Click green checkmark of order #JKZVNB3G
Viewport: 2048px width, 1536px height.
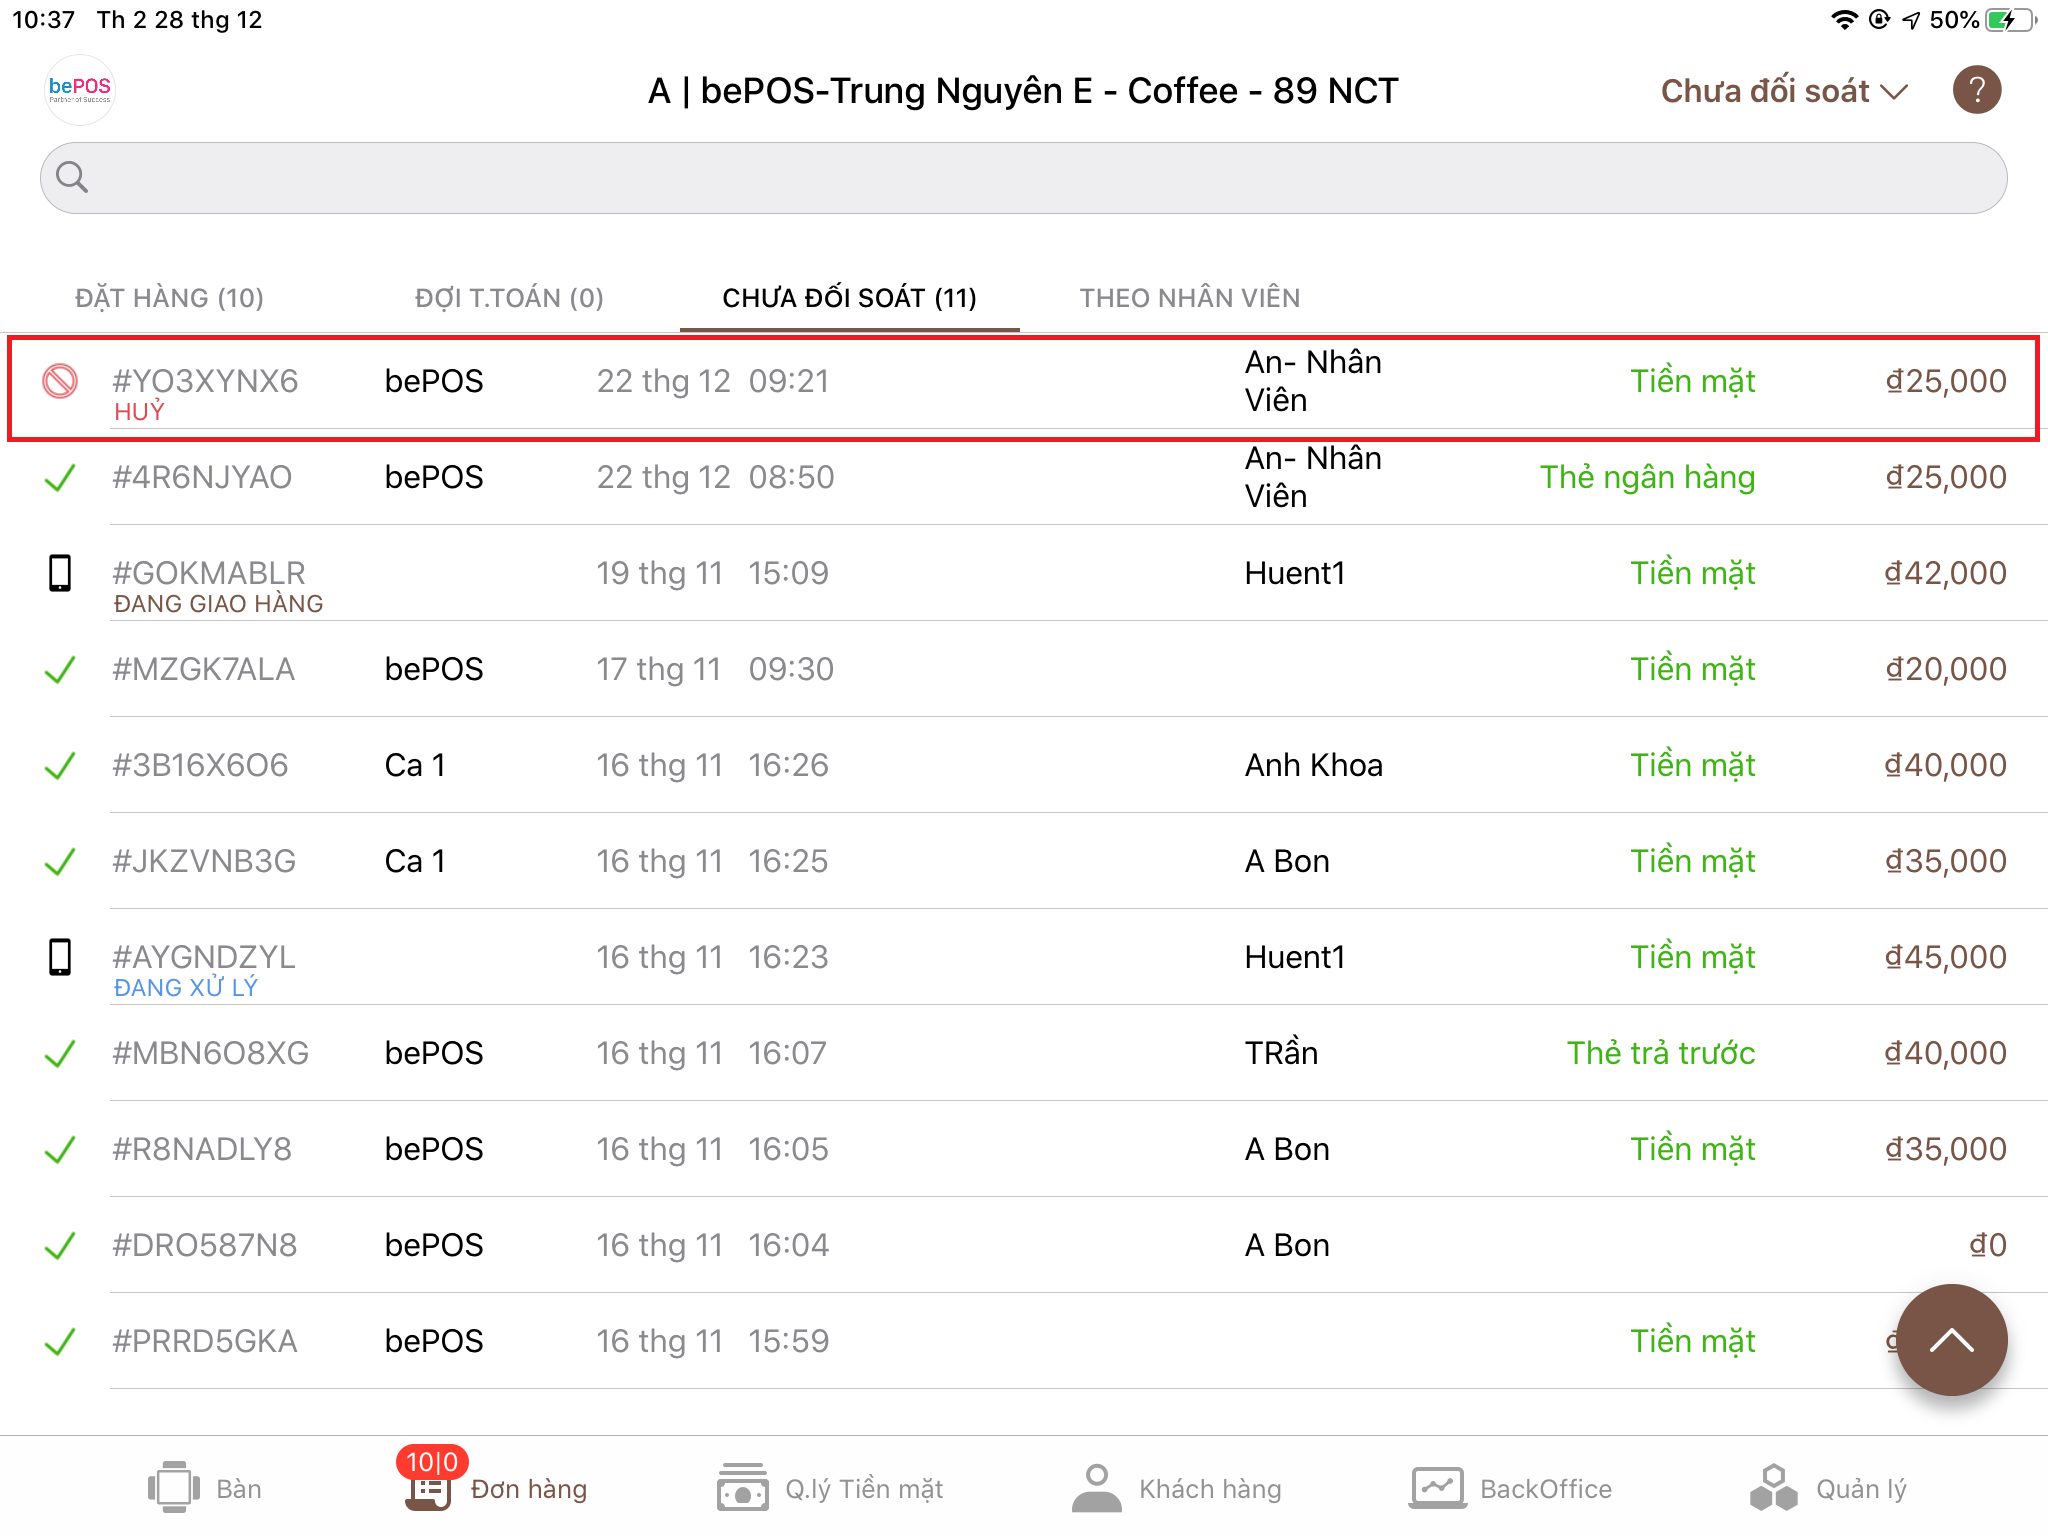(60, 861)
